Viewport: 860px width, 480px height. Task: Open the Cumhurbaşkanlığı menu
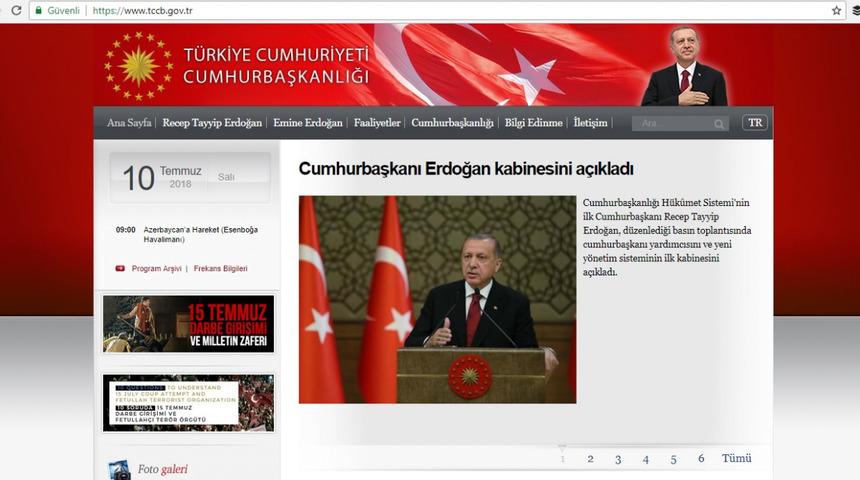[x=452, y=123]
